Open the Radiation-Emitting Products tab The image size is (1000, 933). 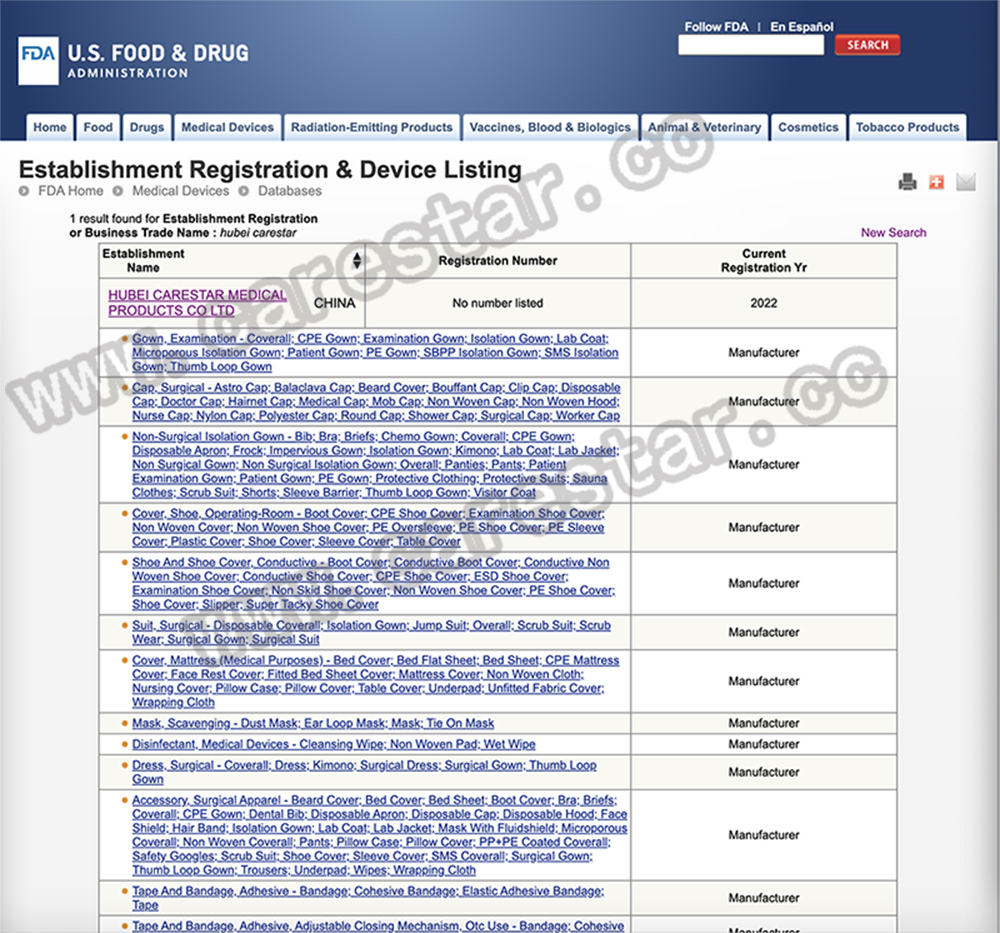click(372, 128)
